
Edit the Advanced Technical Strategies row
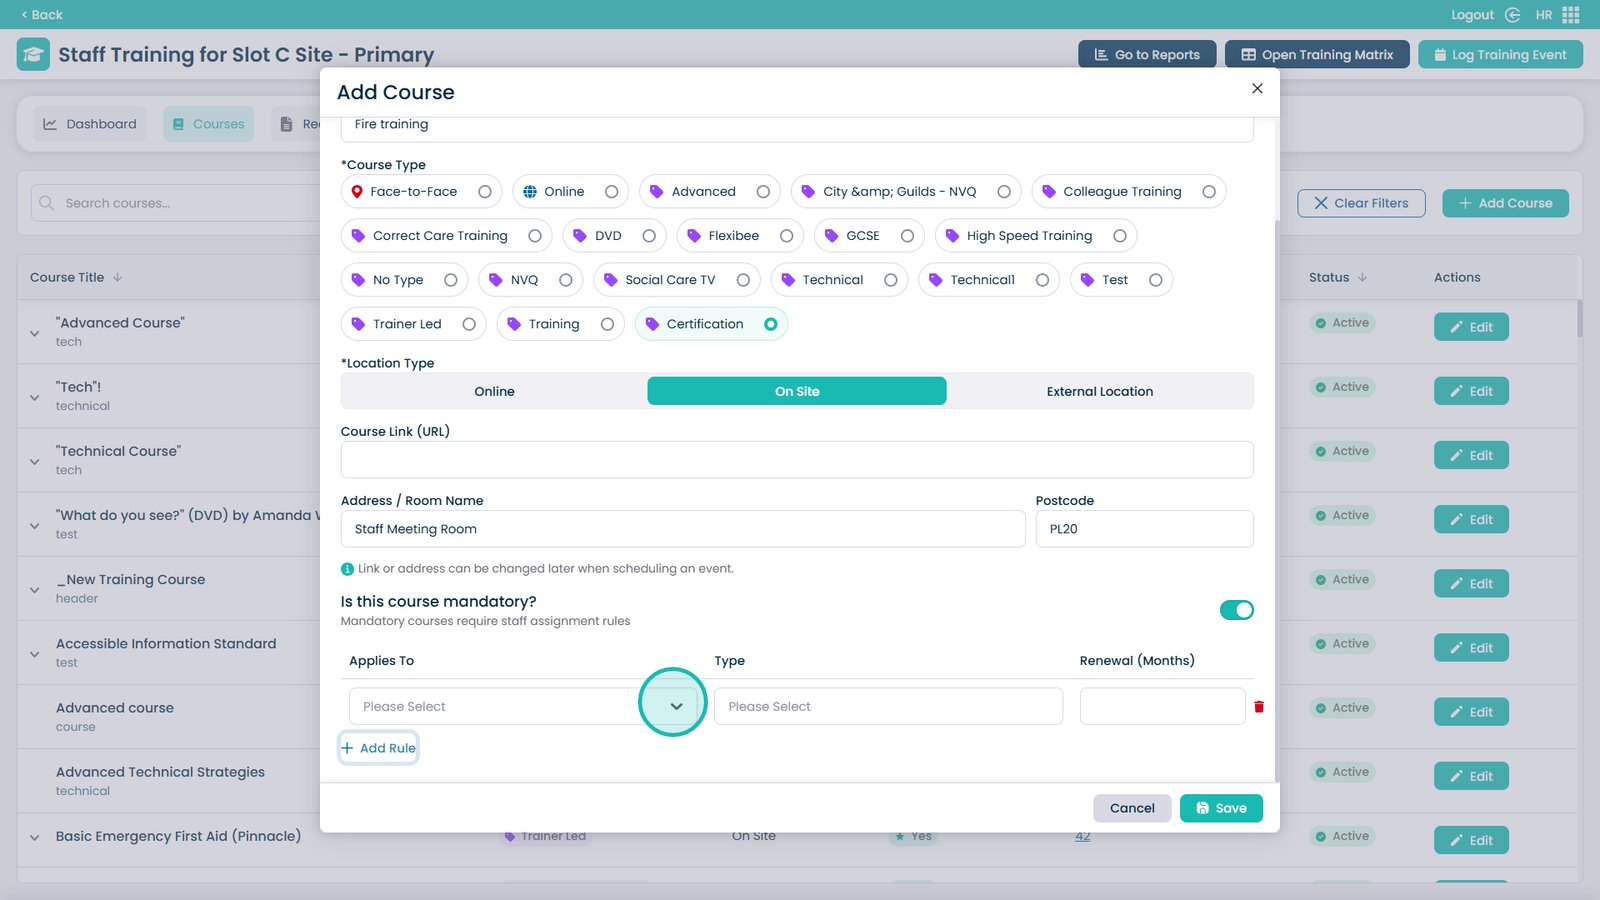point(1471,776)
